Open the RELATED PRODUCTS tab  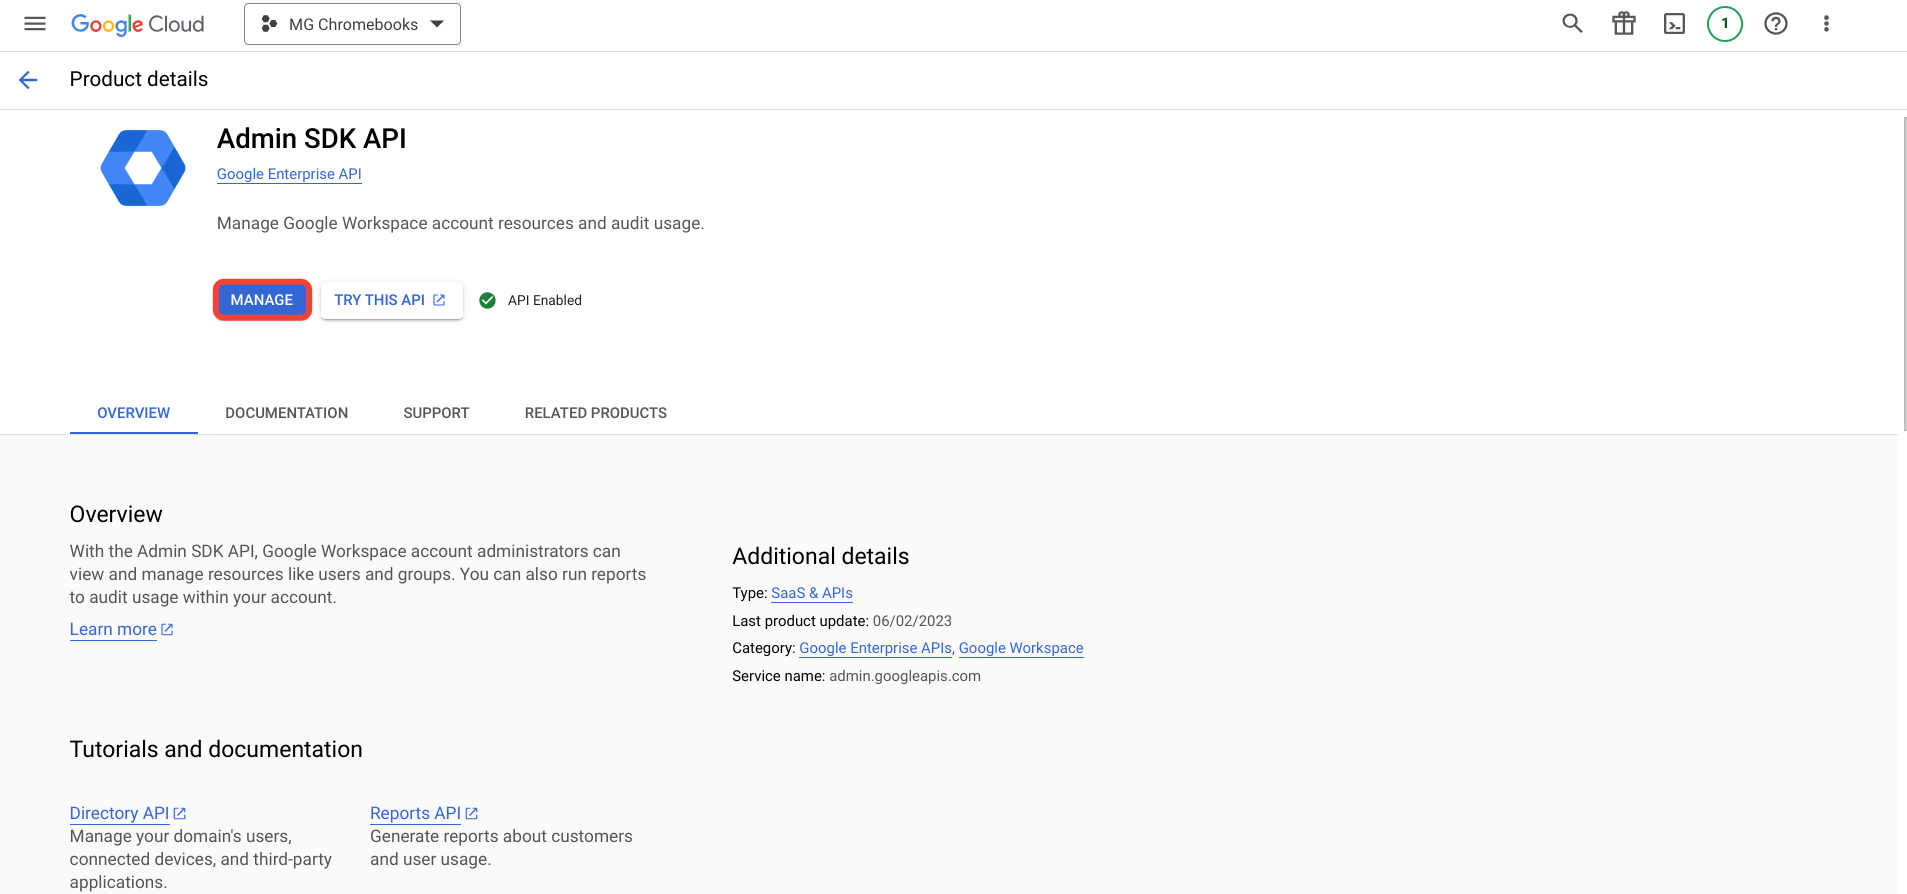[596, 413]
